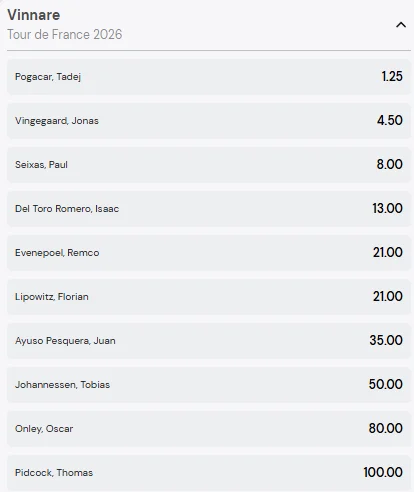Click the 4.50 odds value

point(390,120)
